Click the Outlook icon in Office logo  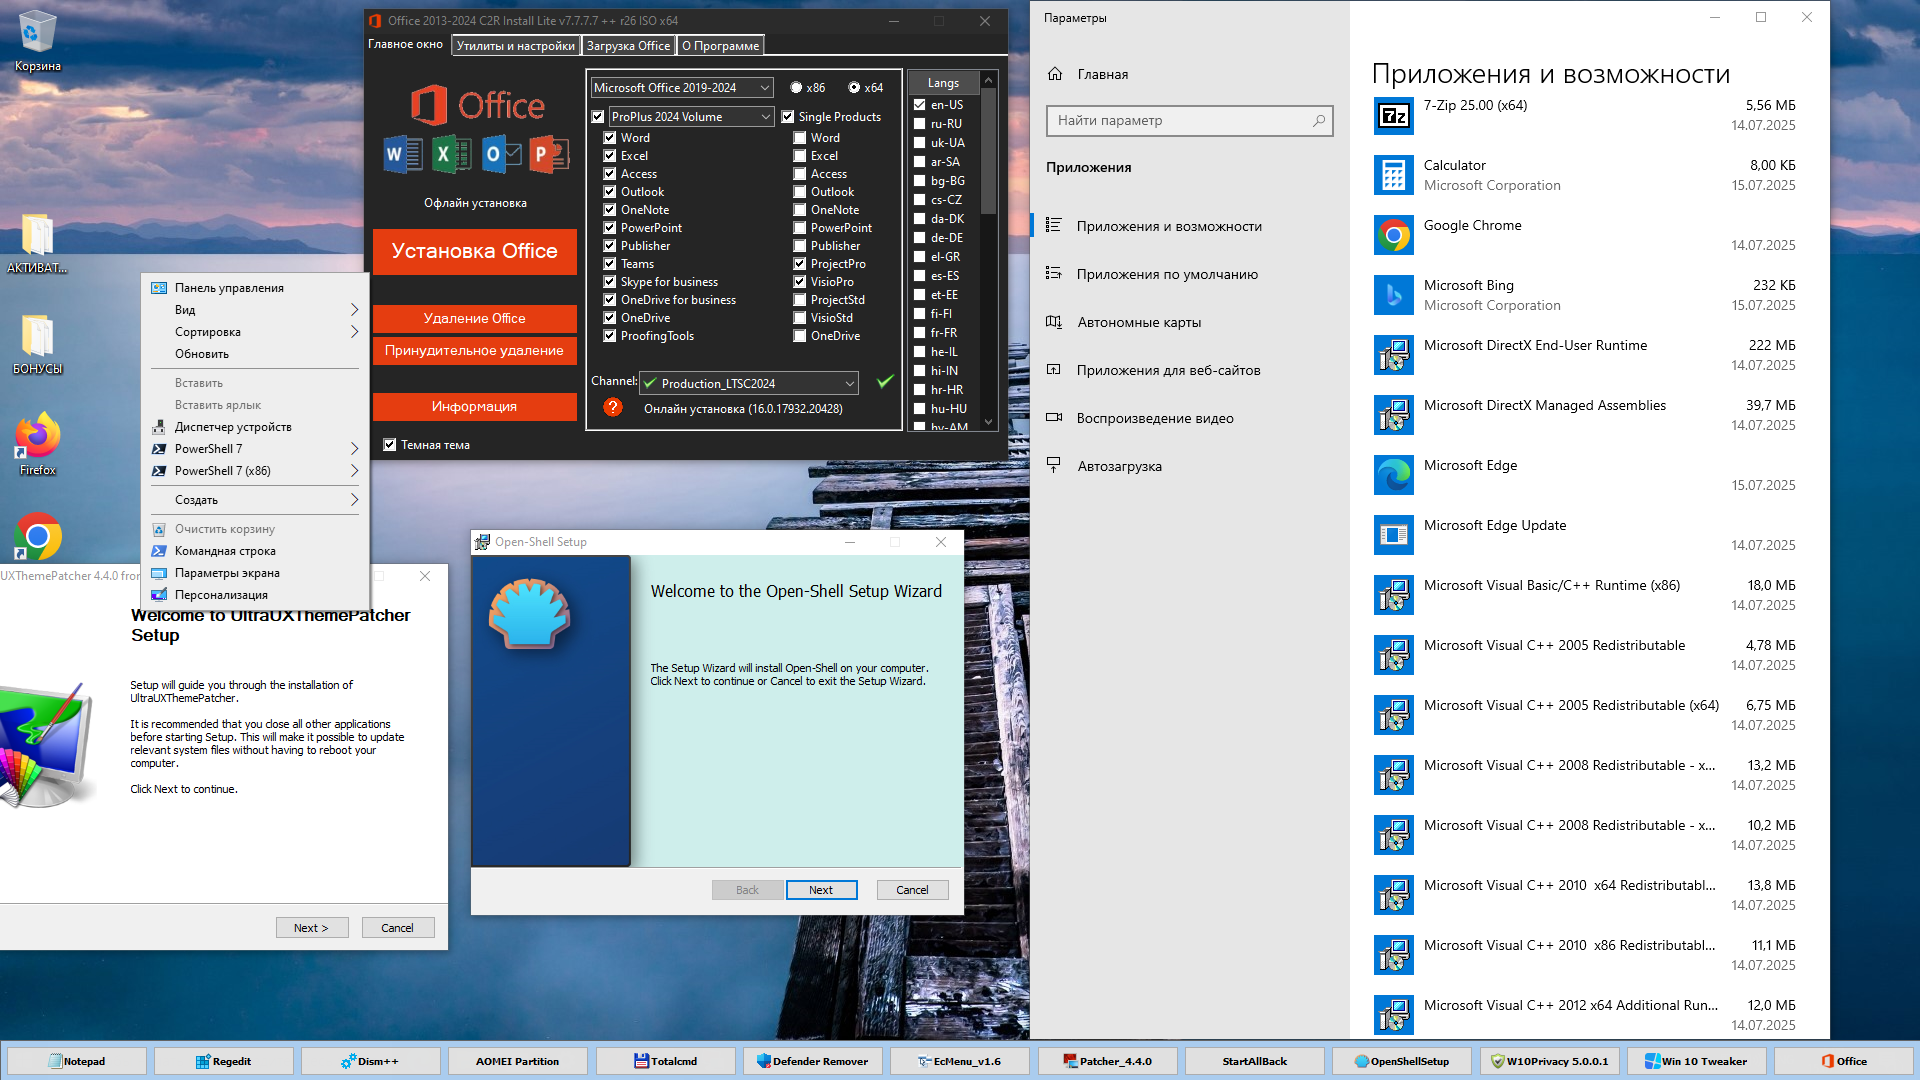click(501, 154)
